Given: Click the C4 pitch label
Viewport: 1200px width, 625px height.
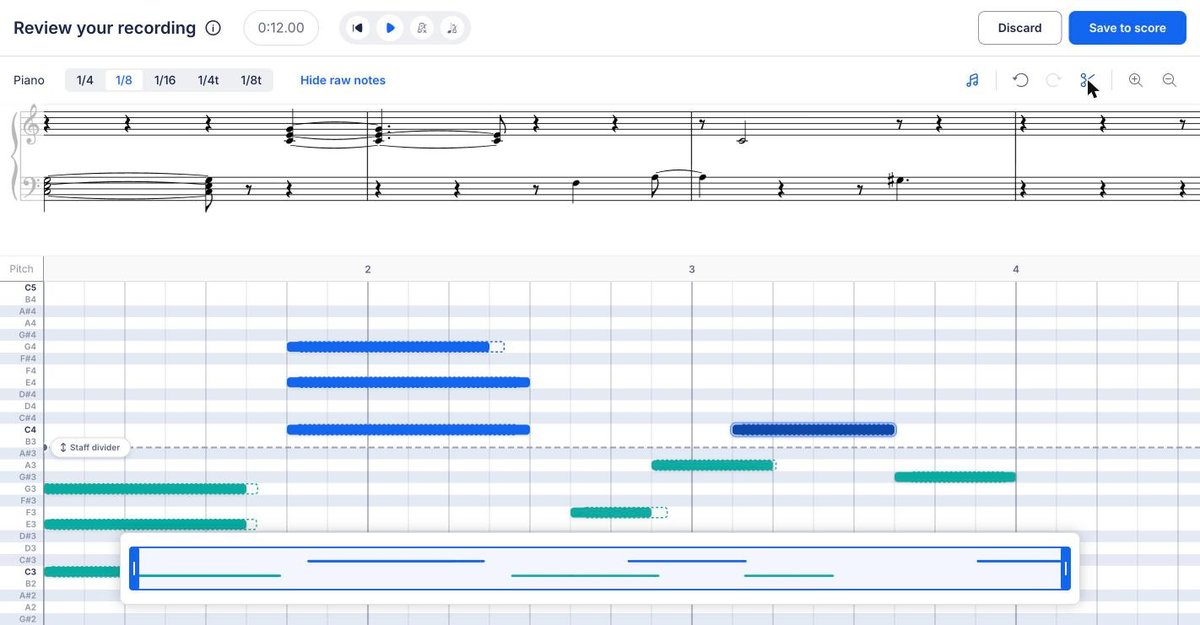Looking at the screenshot, I should tap(30, 430).
